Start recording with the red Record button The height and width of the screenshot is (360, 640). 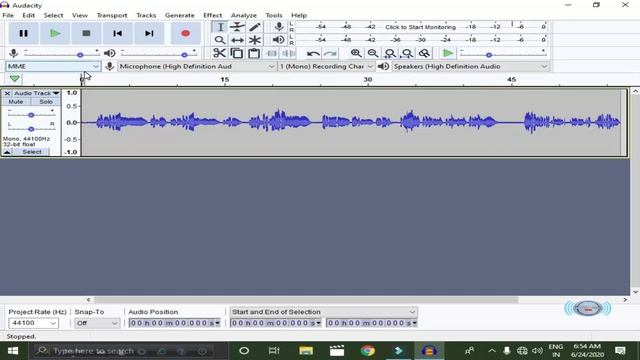coord(185,33)
